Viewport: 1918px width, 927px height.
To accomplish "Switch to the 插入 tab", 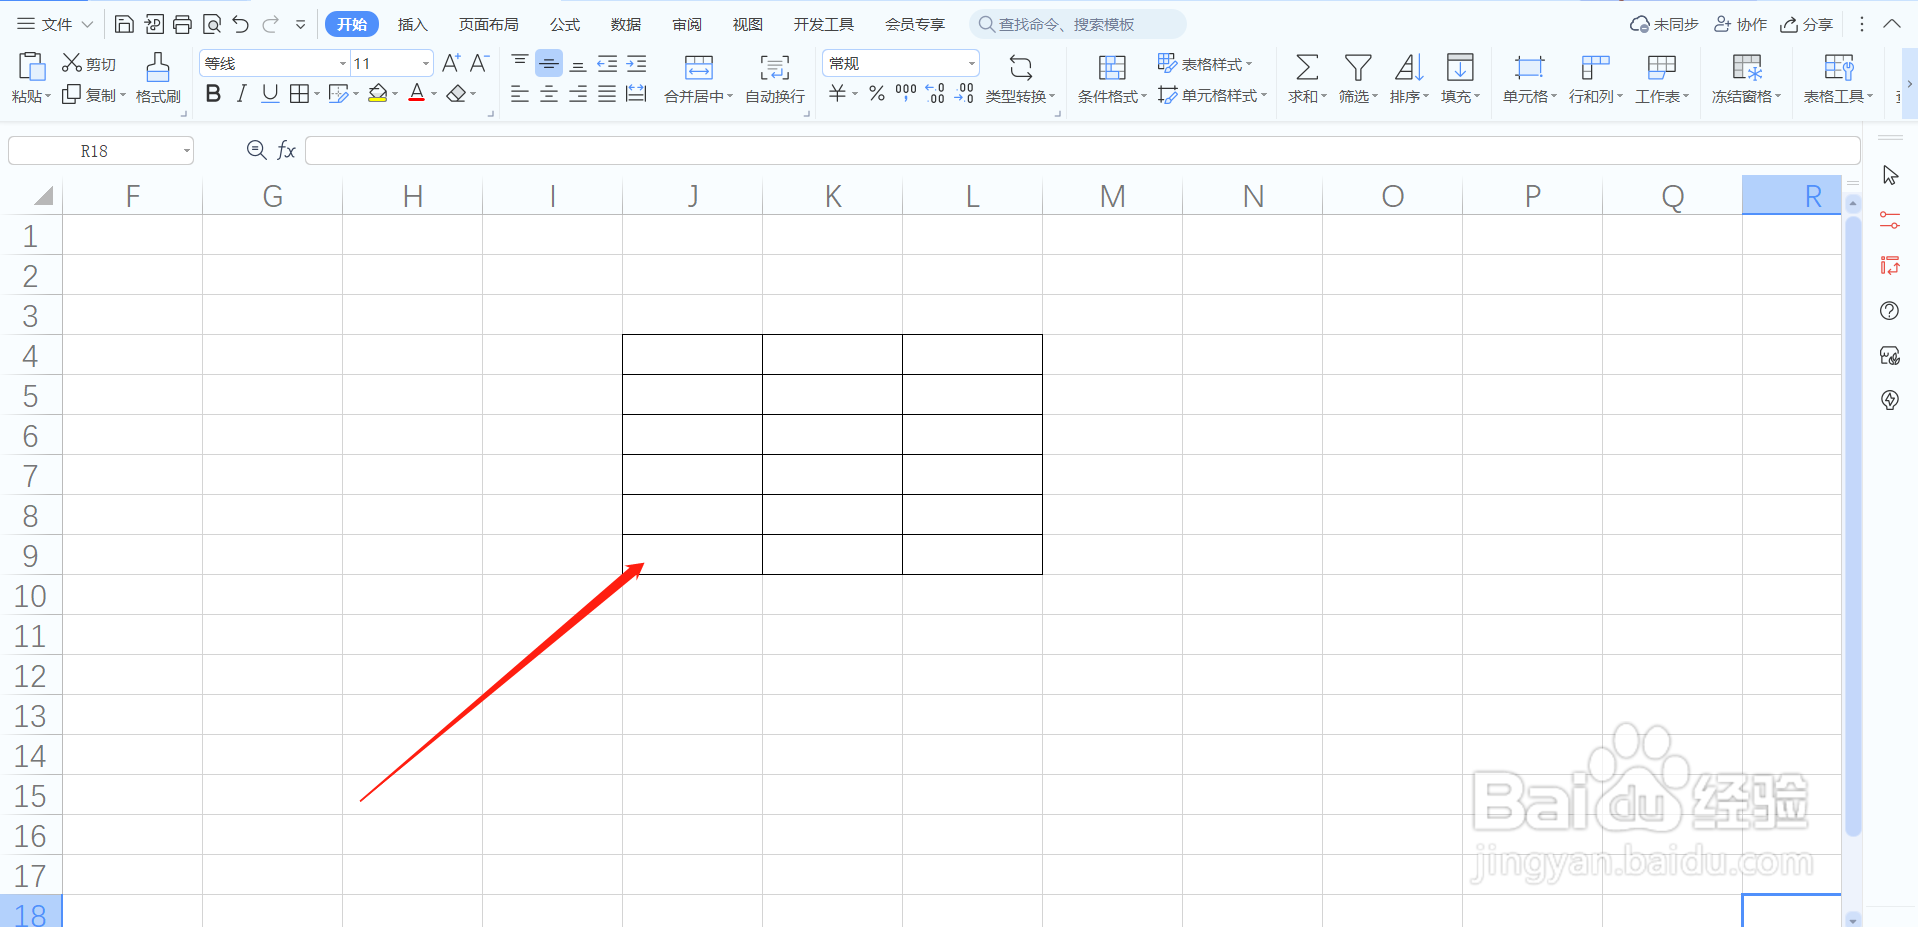I will click(x=412, y=24).
